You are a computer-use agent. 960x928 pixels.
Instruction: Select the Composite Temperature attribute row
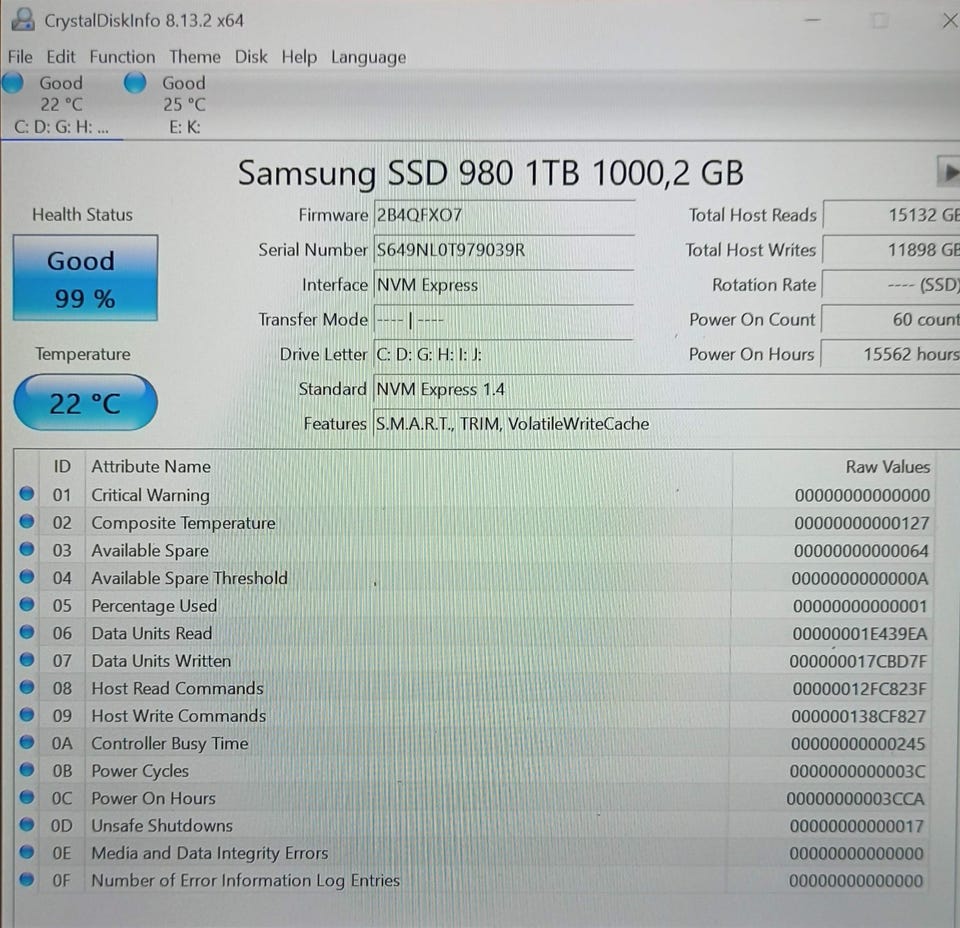(x=474, y=523)
